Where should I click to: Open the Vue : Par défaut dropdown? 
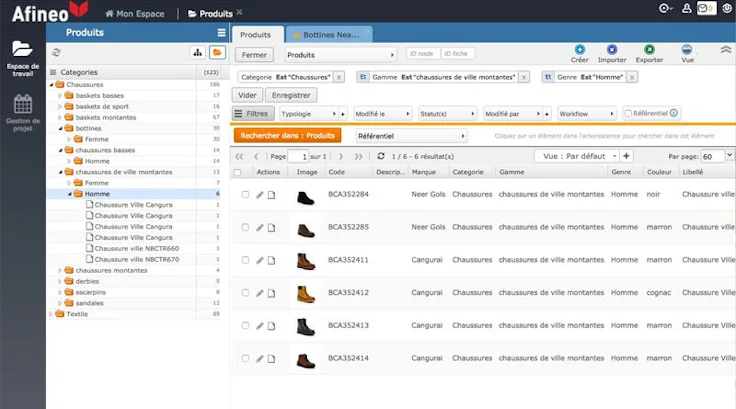coord(577,156)
